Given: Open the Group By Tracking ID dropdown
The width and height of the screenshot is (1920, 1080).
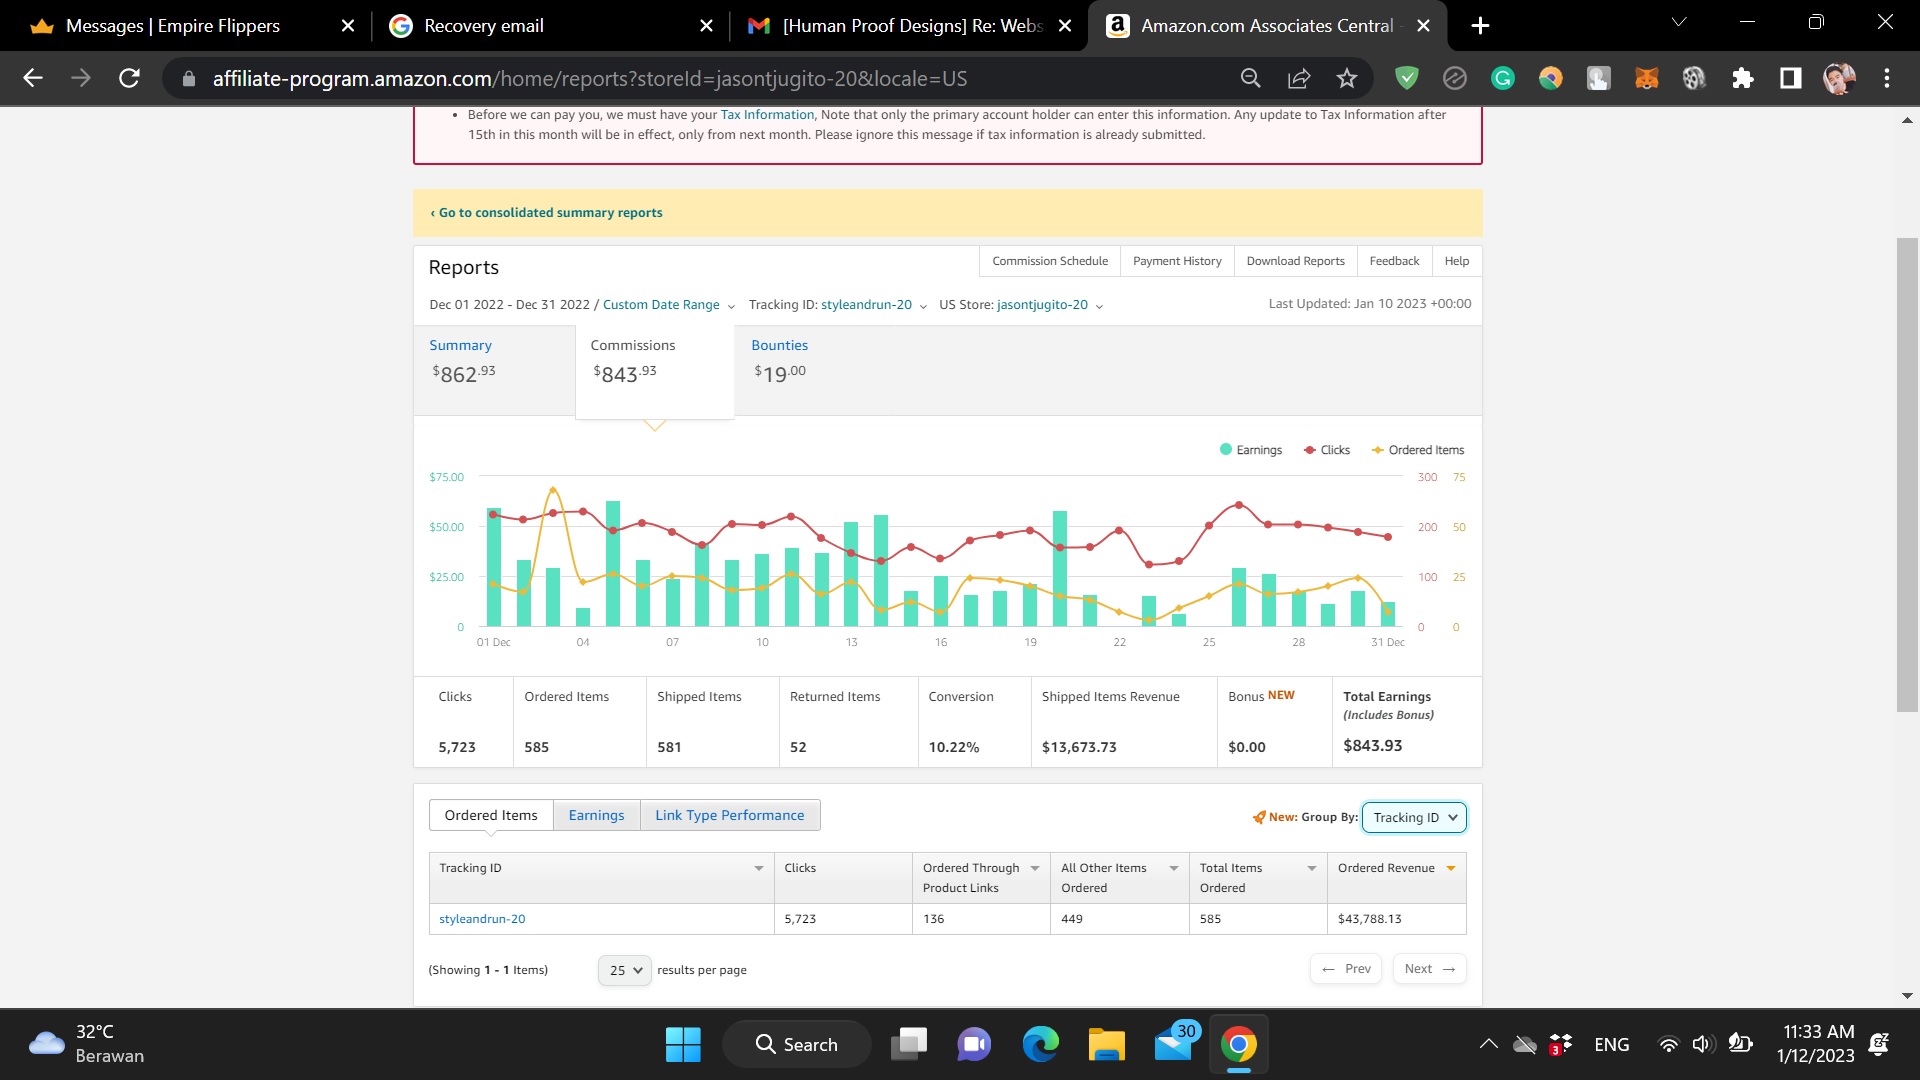Looking at the screenshot, I should pyautogui.click(x=1414, y=817).
